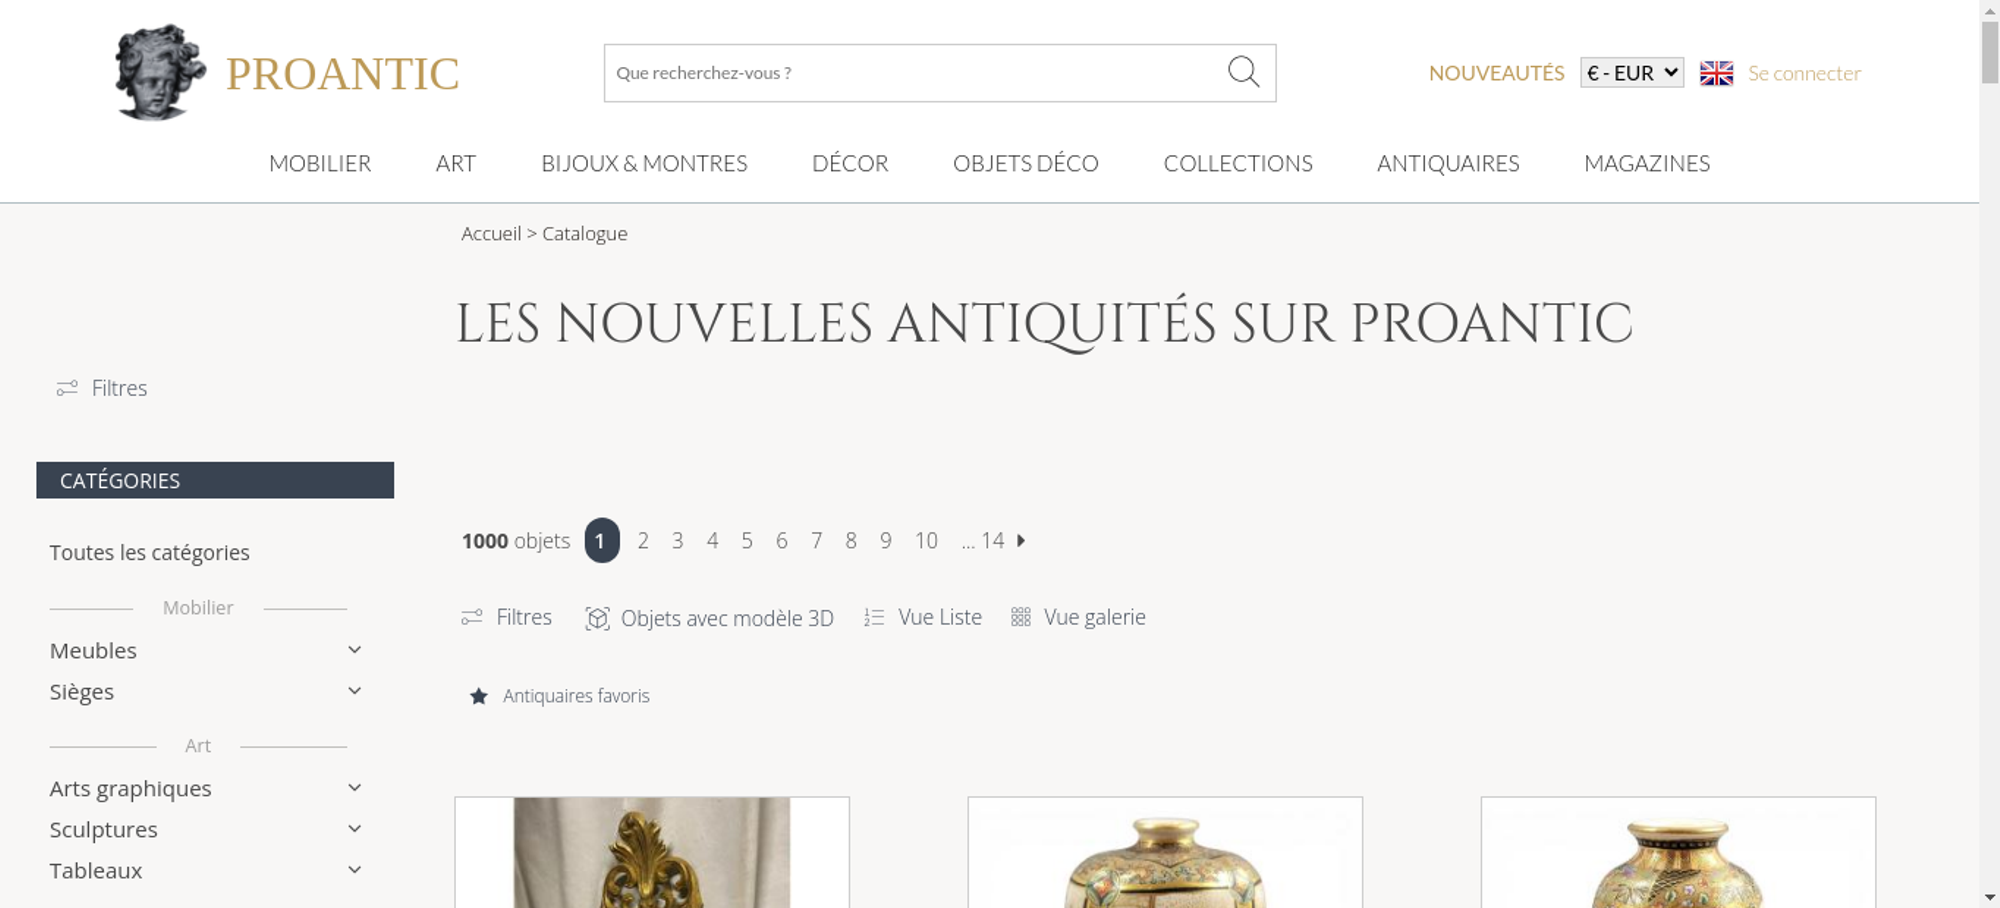The height and width of the screenshot is (908, 2000).
Task: Switch to Vue Liste icon
Action: click(874, 618)
